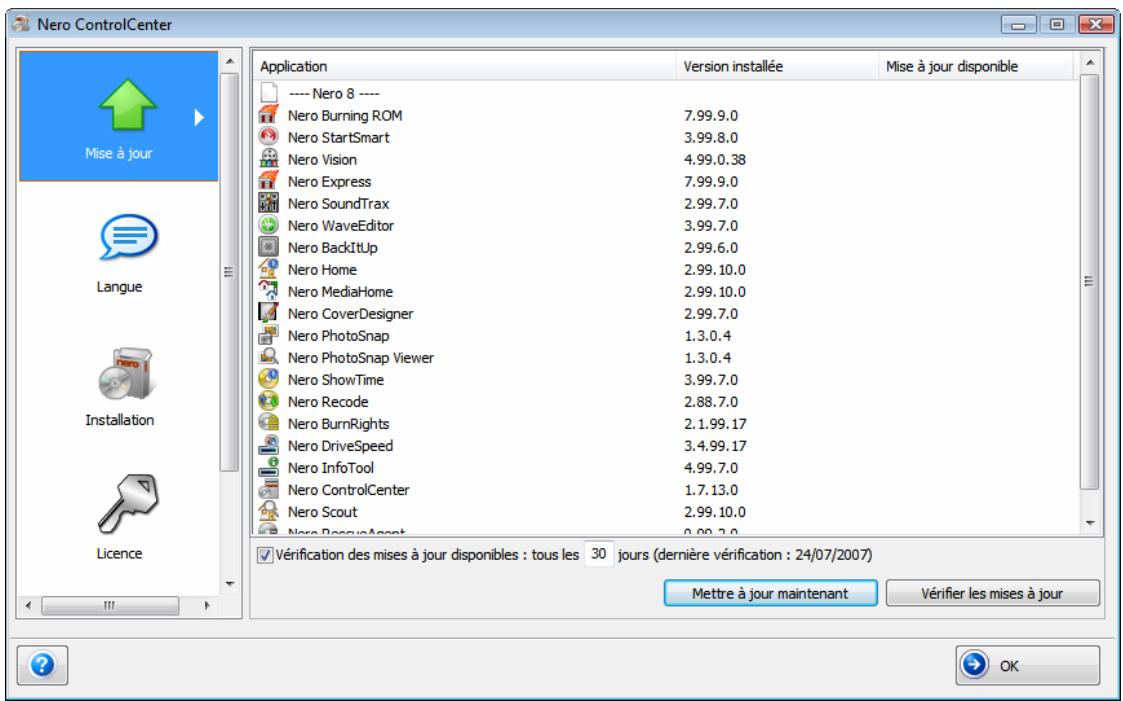Click the Nero CoverDesigner icon

pos(269,313)
